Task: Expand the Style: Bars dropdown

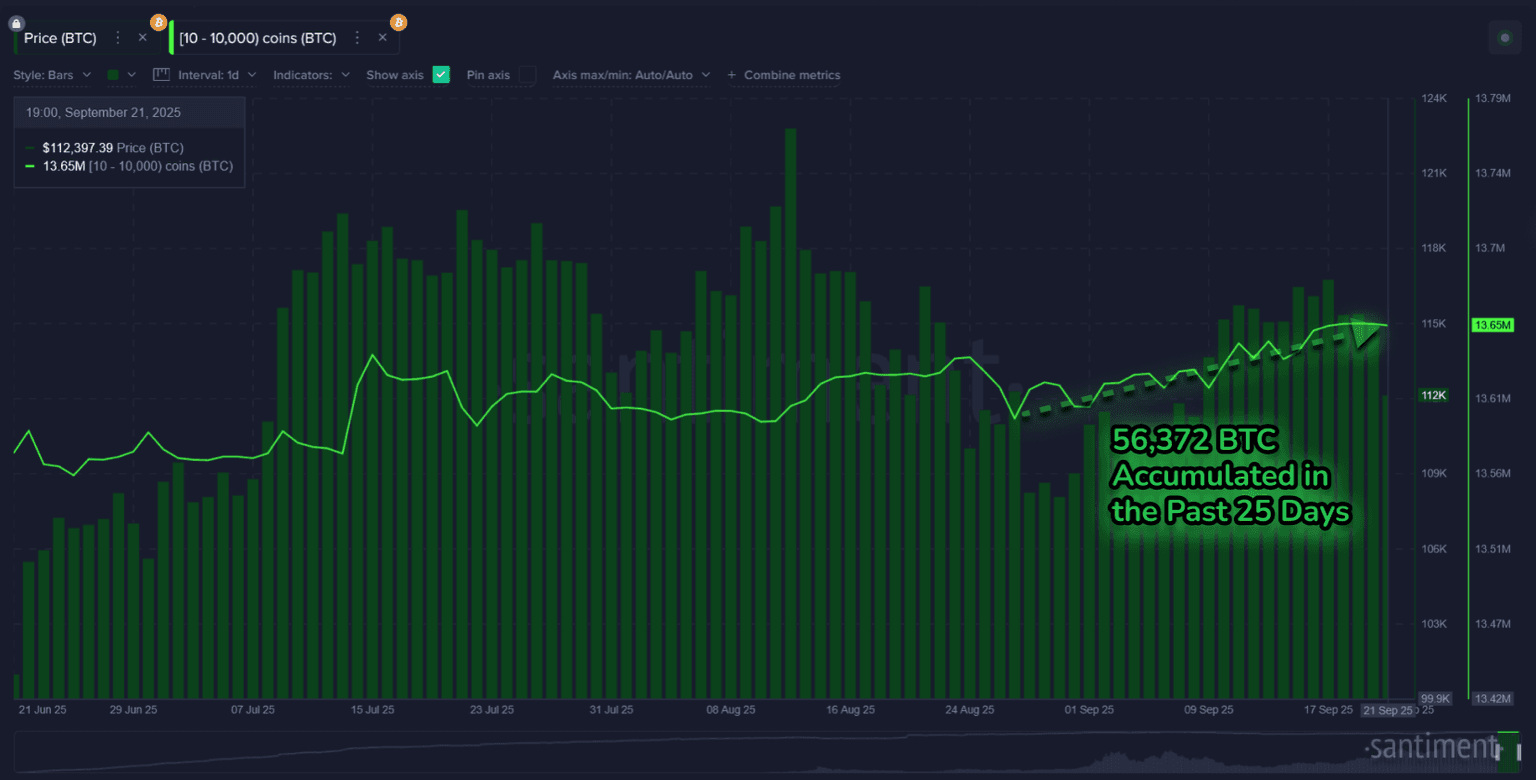Action: point(52,75)
